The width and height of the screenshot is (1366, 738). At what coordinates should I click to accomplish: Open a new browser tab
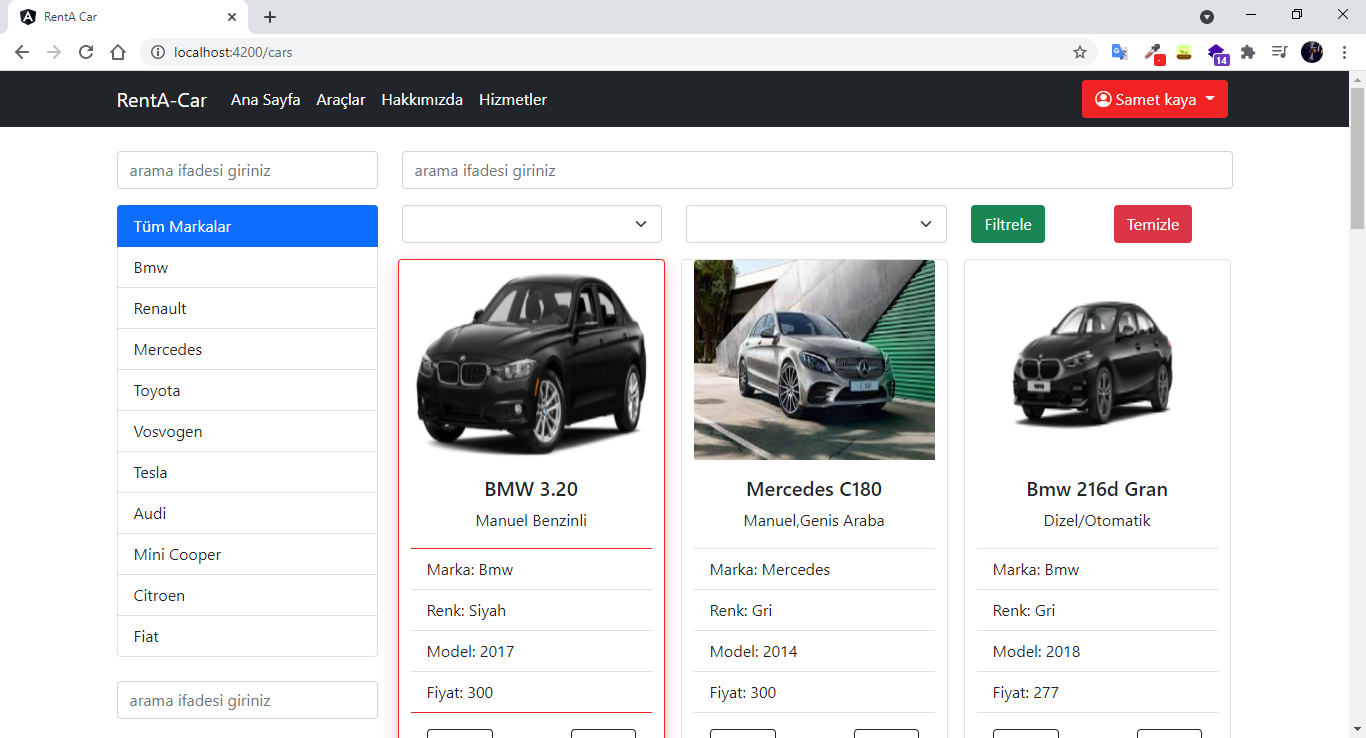point(270,17)
